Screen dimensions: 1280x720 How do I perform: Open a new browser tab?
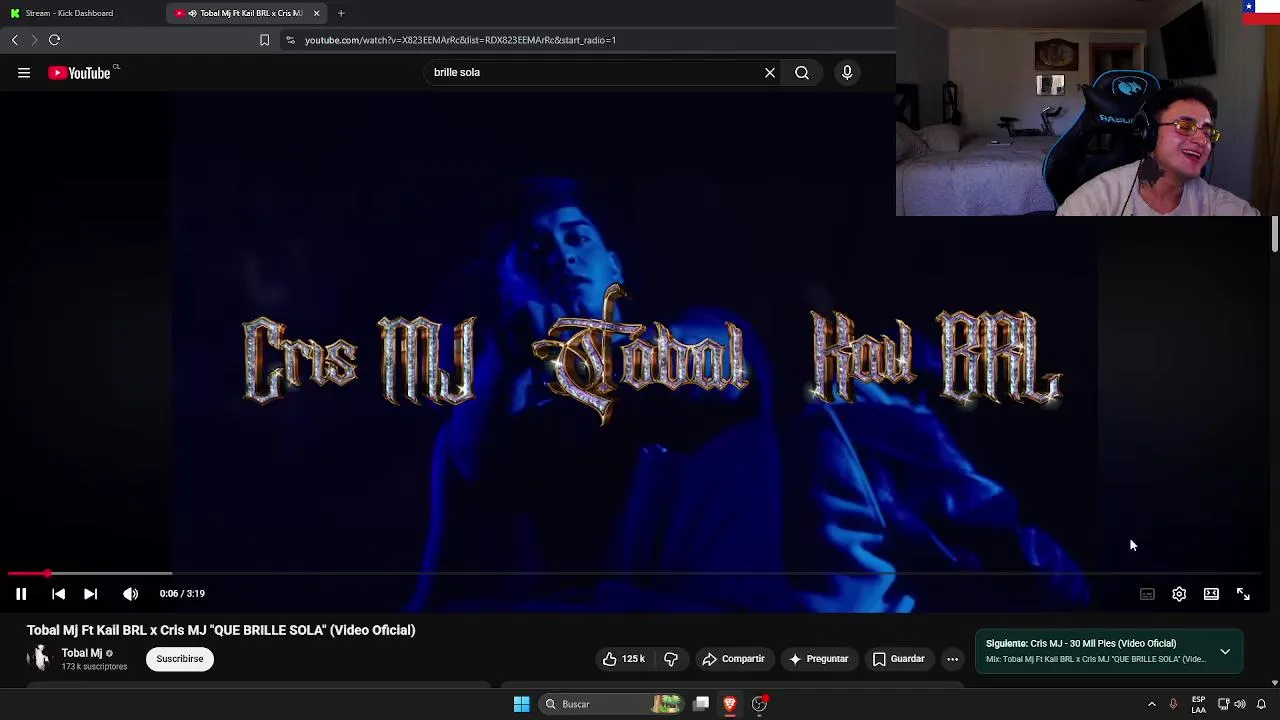tap(341, 13)
